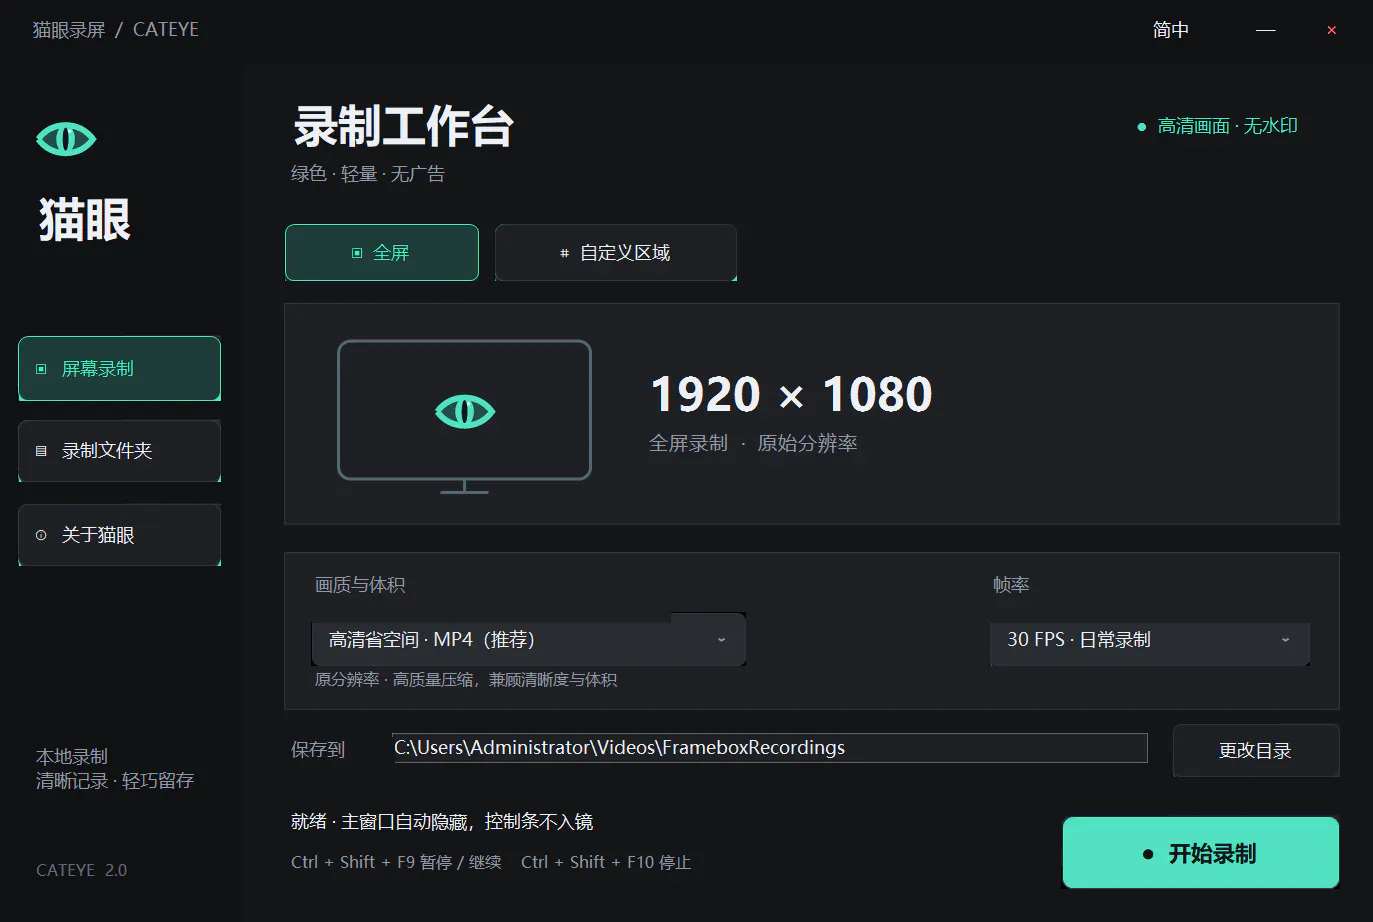Switch language via 简中 button
Viewport: 1373px width, 922px height.
[x=1171, y=30]
